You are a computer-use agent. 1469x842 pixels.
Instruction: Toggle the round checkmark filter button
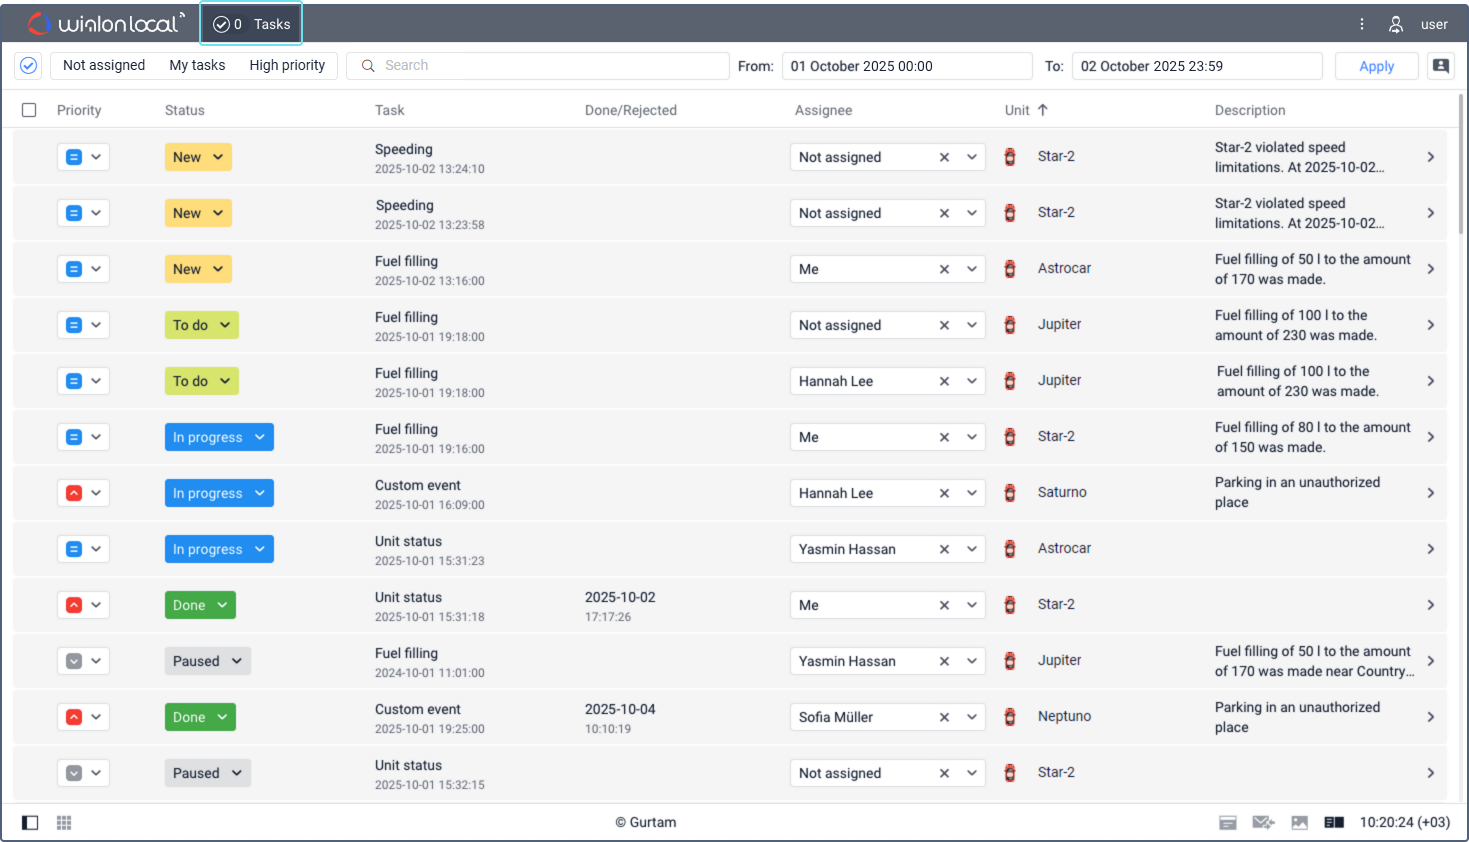point(29,66)
